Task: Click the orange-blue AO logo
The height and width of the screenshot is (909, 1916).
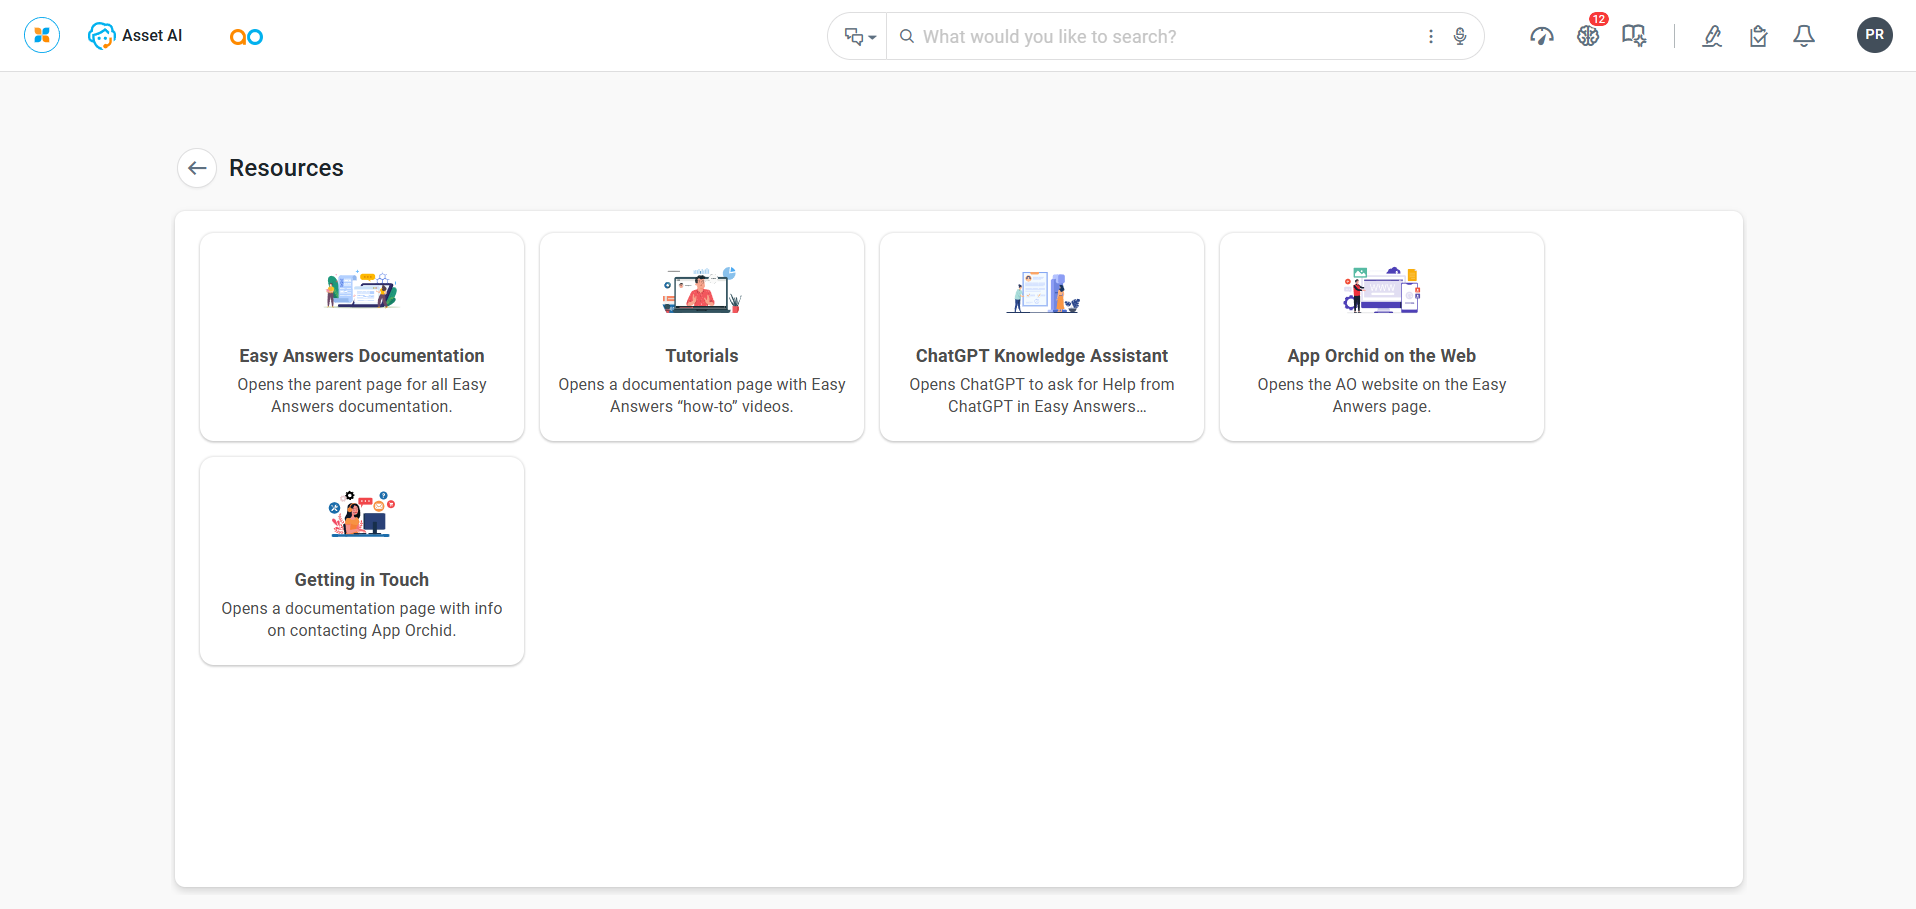Action: [246, 37]
